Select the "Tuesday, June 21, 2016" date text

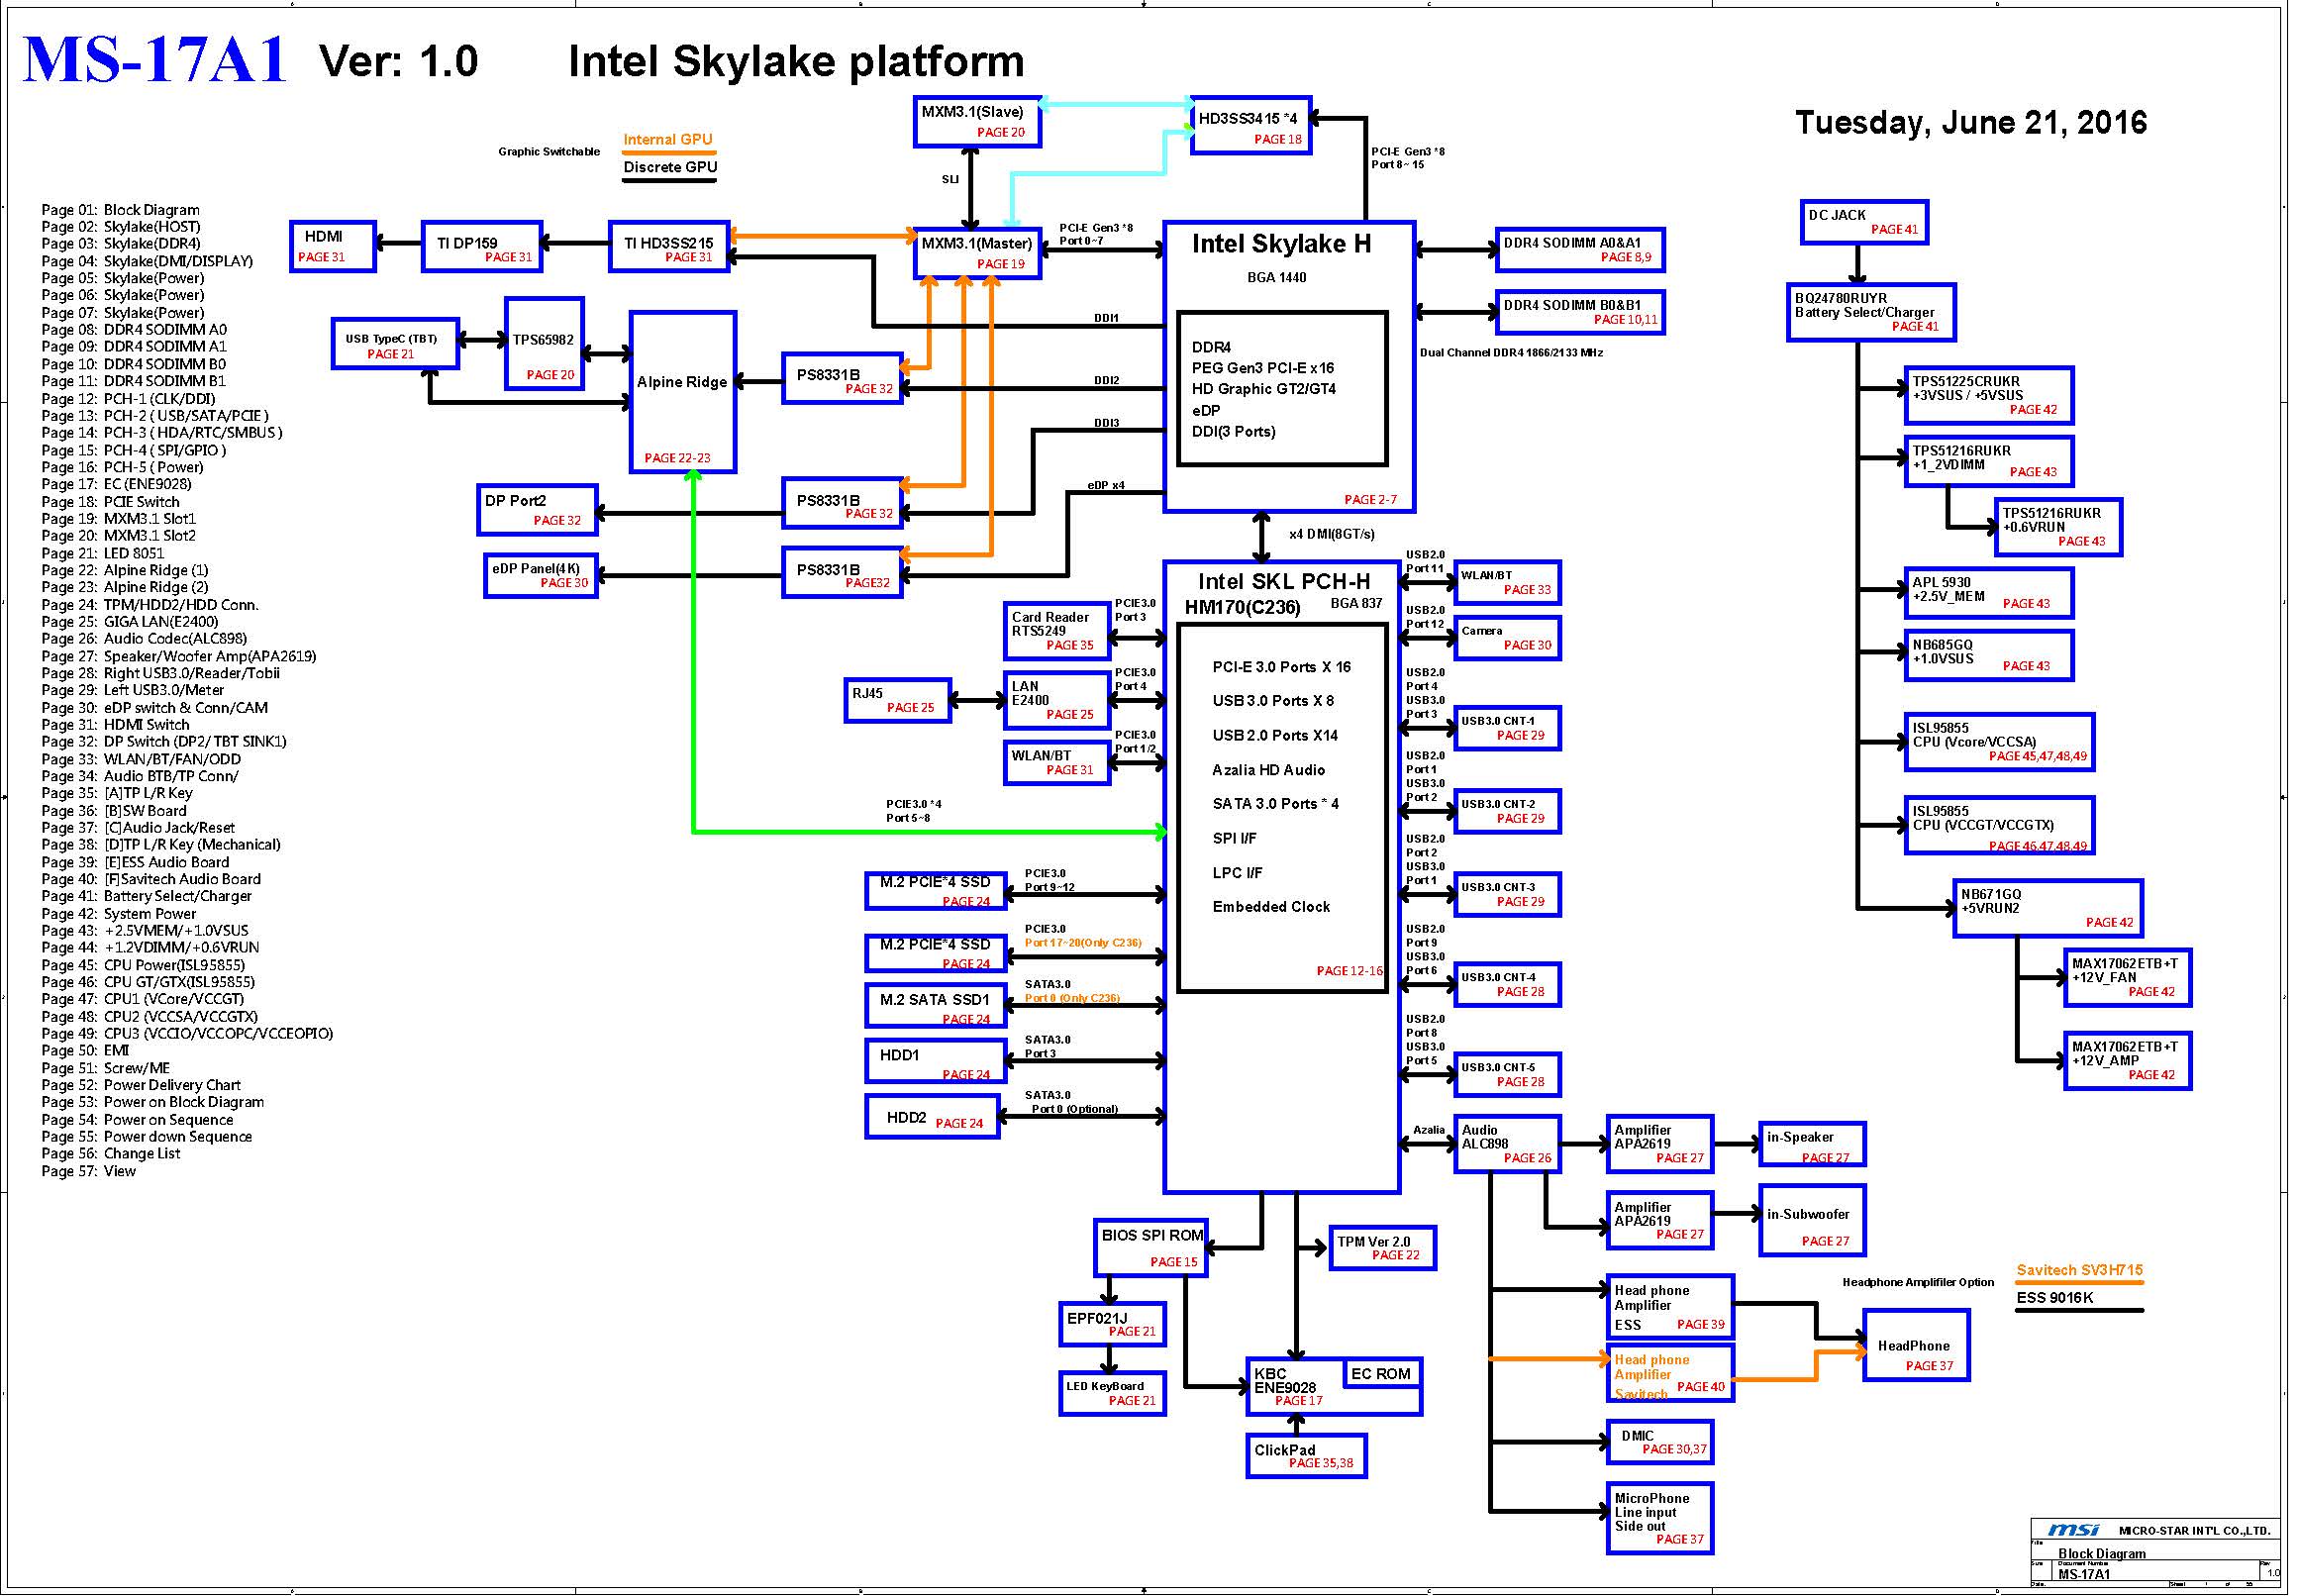pyautogui.click(x=1970, y=122)
